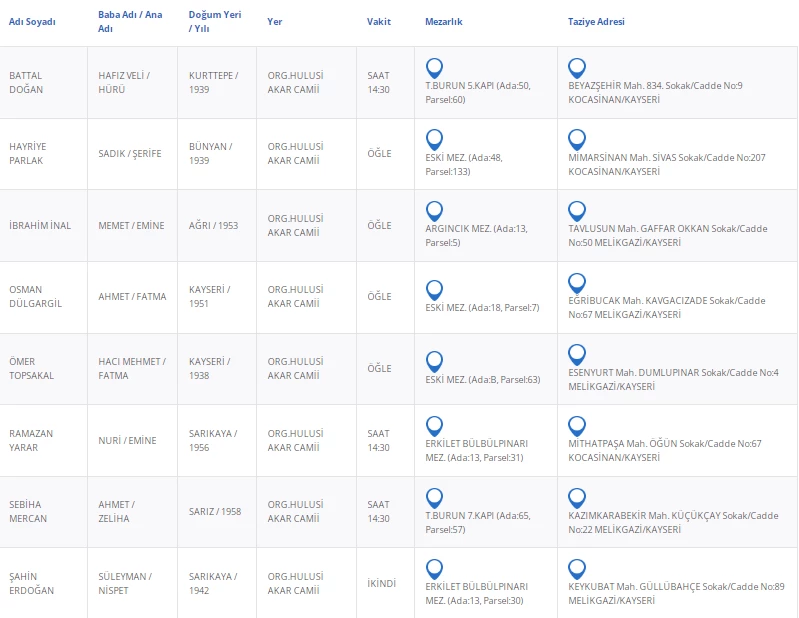The image size is (799, 618).
Task: Open condolence address pin for Hayriye Parlak
Action: point(576,139)
